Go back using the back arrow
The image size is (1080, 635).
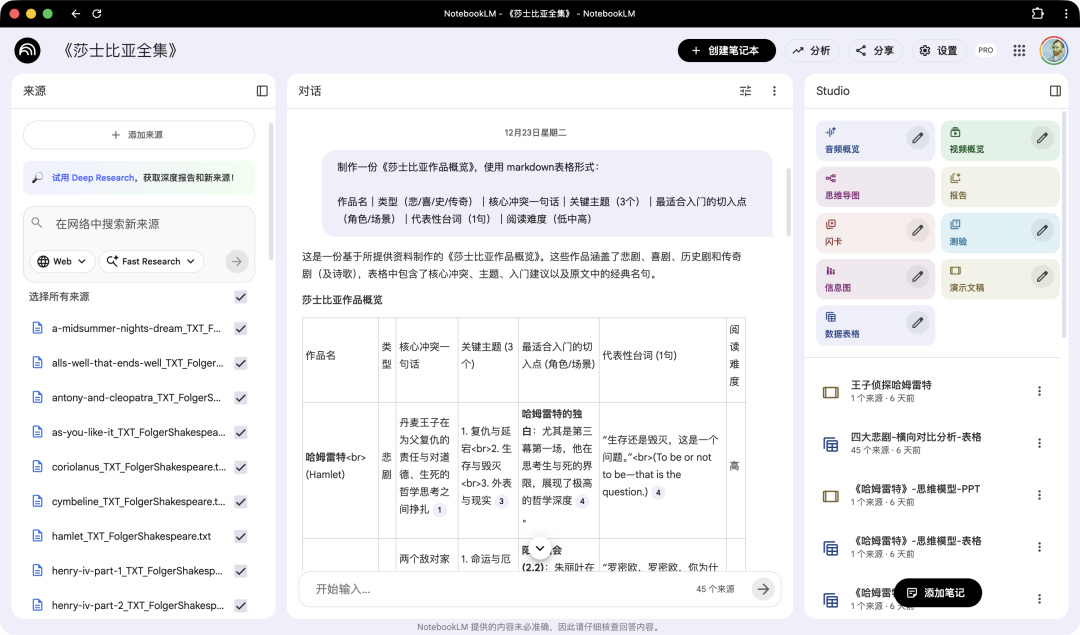pyautogui.click(x=76, y=14)
